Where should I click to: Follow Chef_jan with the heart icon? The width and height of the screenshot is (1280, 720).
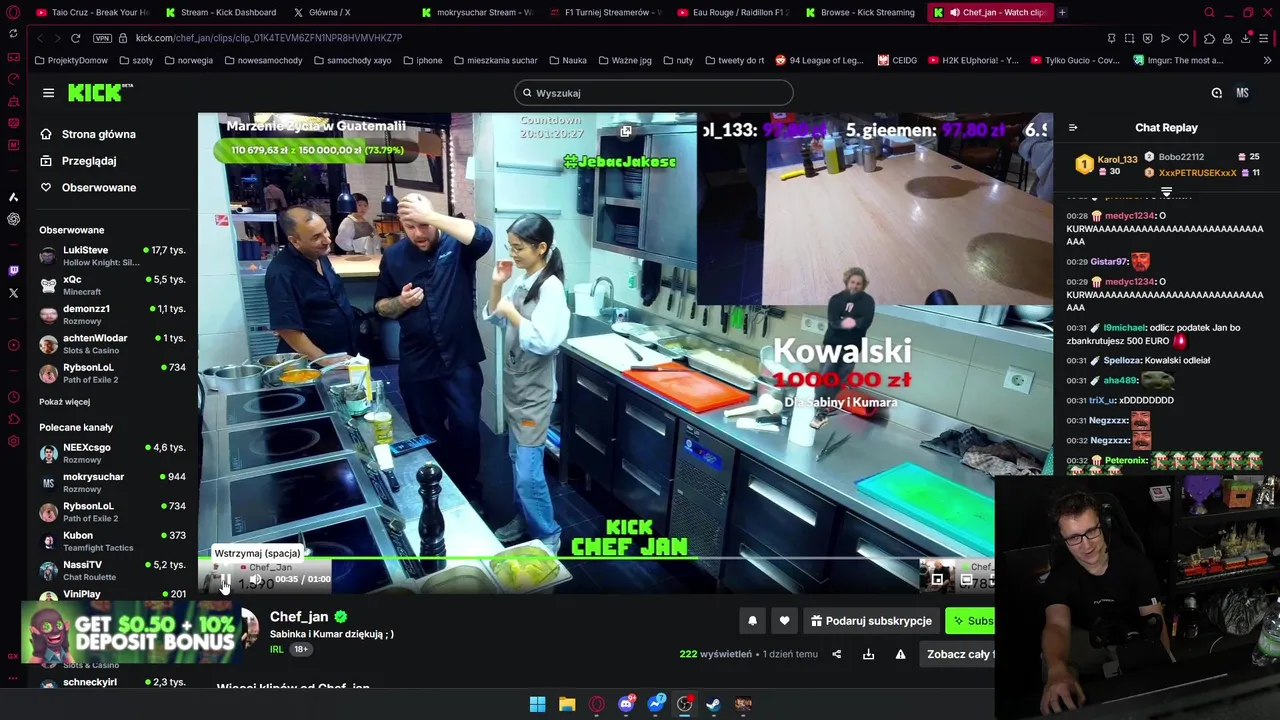point(784,621)
